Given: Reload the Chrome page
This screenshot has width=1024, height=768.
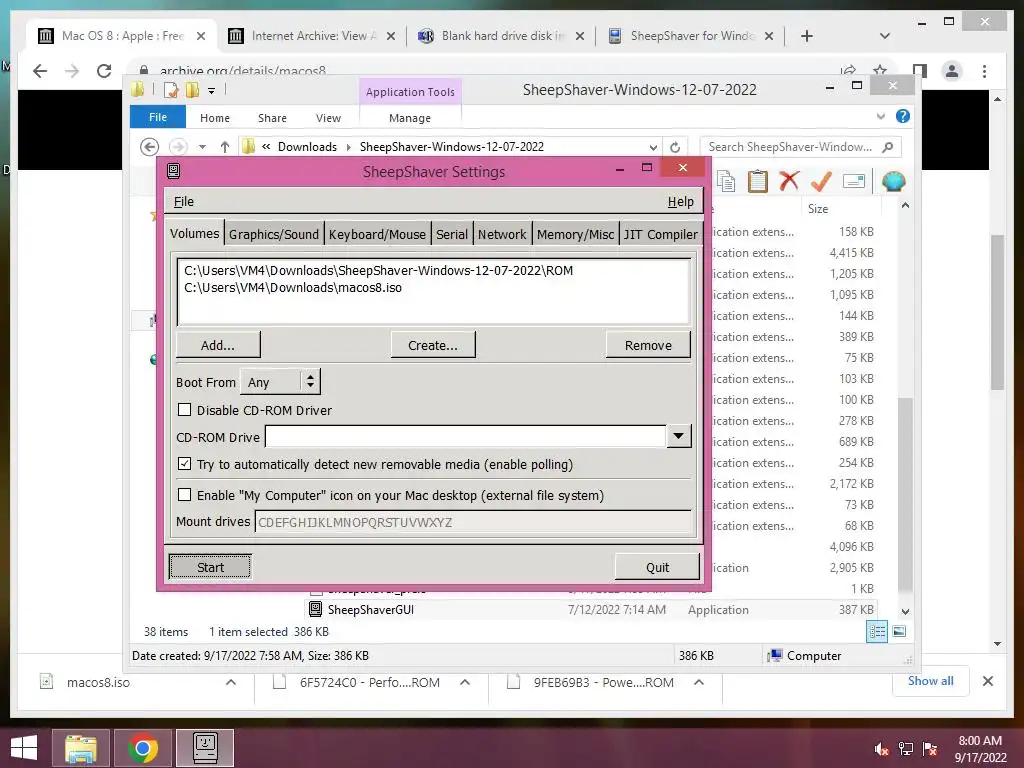Looking at the screenshot, I should pyautogui.click(x=104, y=71).
